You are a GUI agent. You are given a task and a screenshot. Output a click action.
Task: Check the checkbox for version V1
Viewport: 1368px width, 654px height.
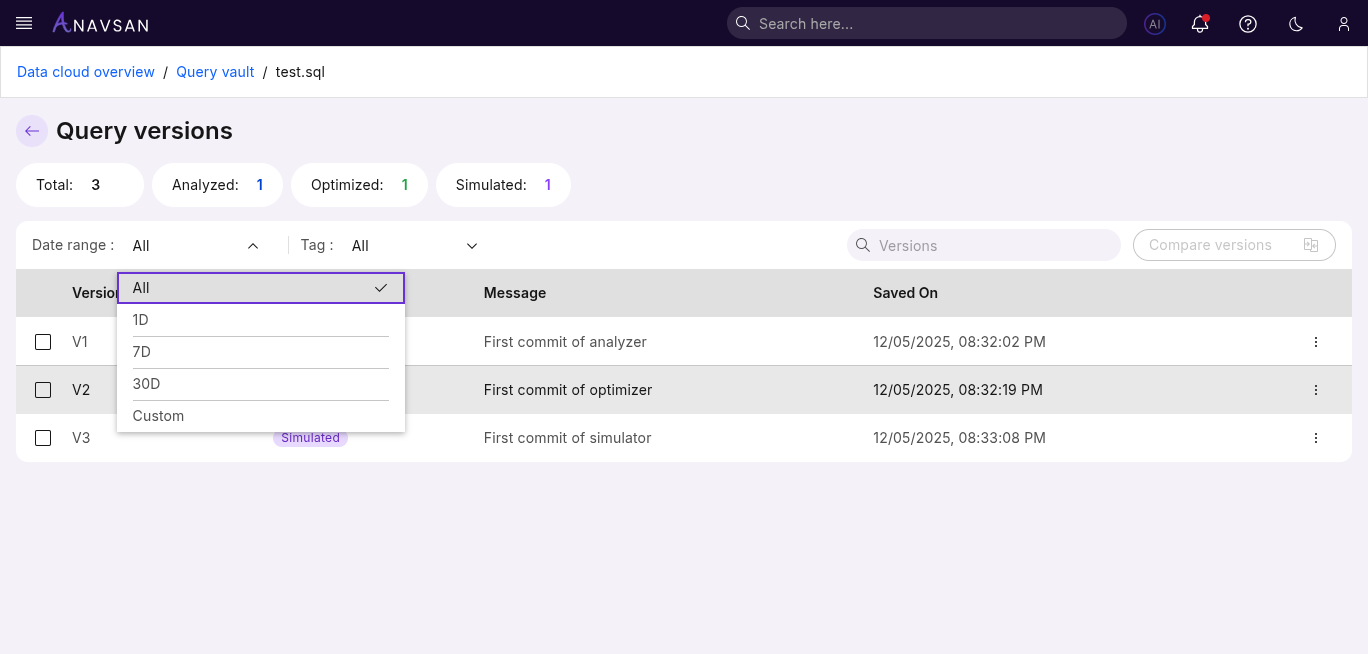pyautogui.click(x=42, y=341)
